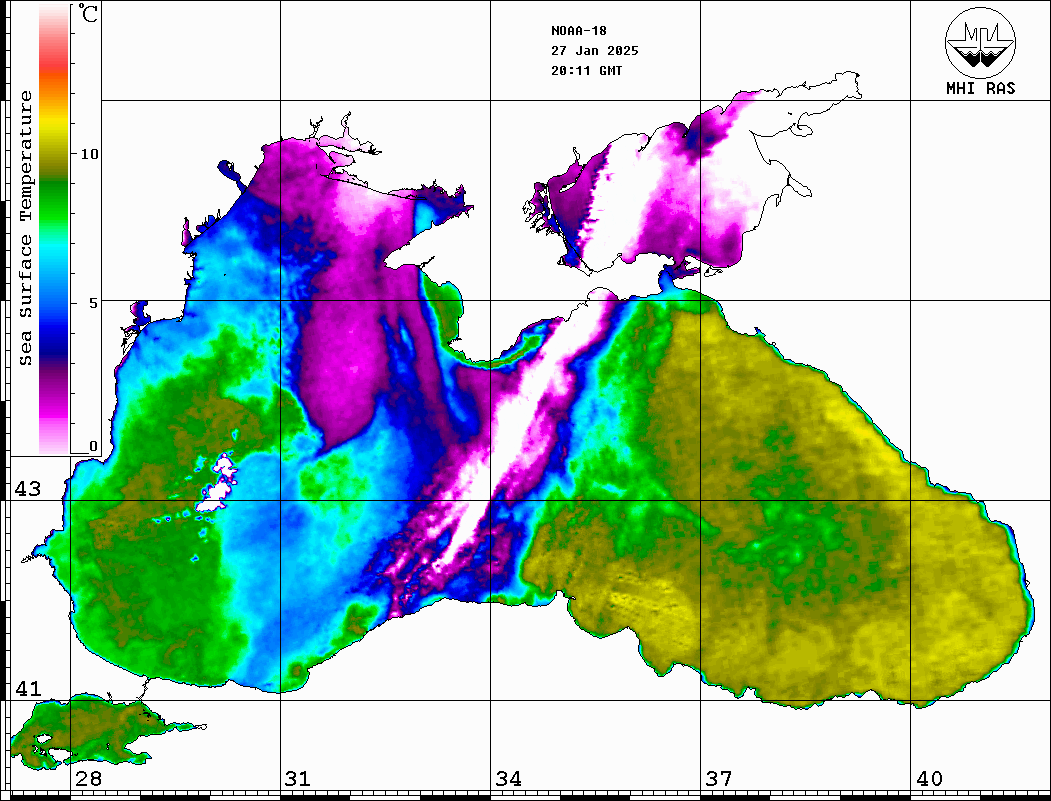The height and width of the screenshot is (801, 1051).
Task: Click the latitude 43 label
Action: (x=27, y=489)
